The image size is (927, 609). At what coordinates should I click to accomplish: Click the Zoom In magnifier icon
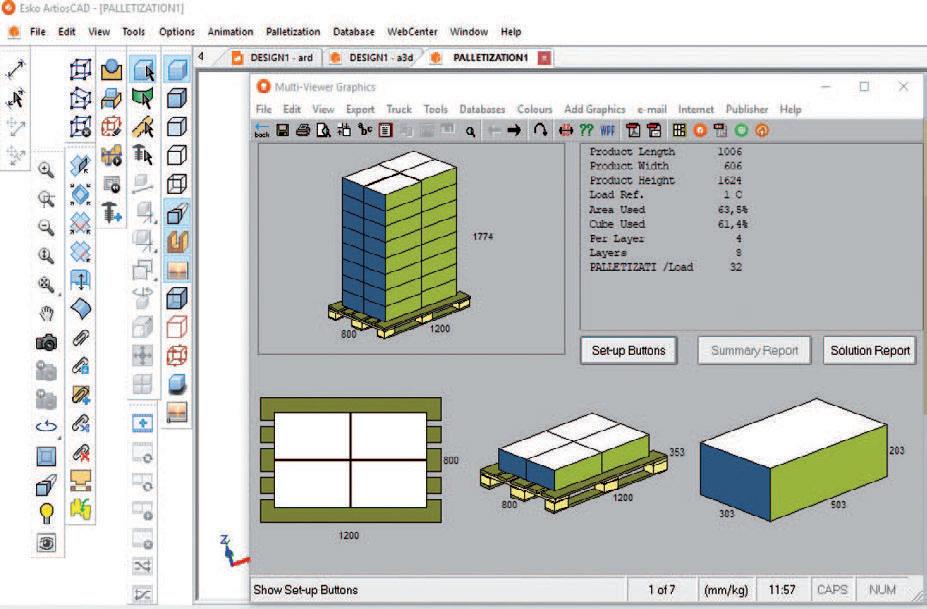point(46,170)
